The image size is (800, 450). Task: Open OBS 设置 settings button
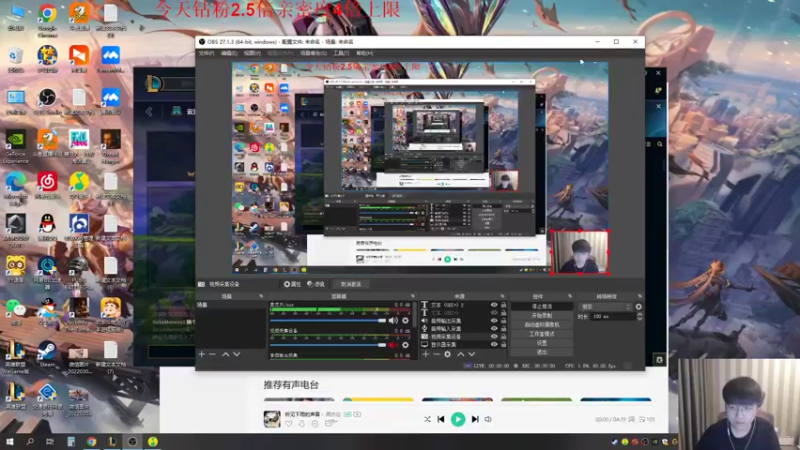pyautogui.click(x=542, y=343)
